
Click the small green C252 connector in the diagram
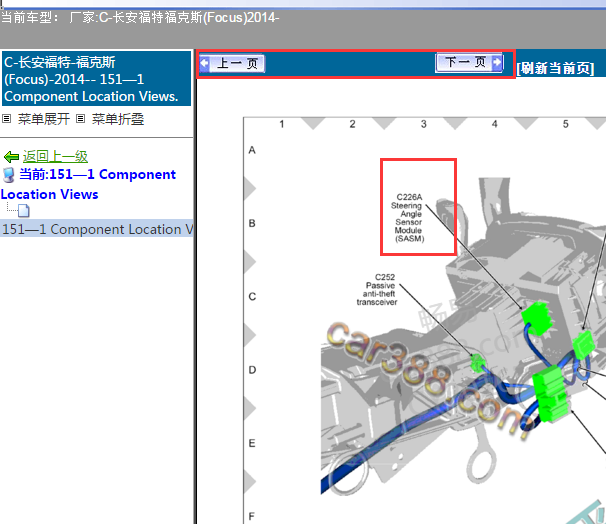tap(477, 362)
